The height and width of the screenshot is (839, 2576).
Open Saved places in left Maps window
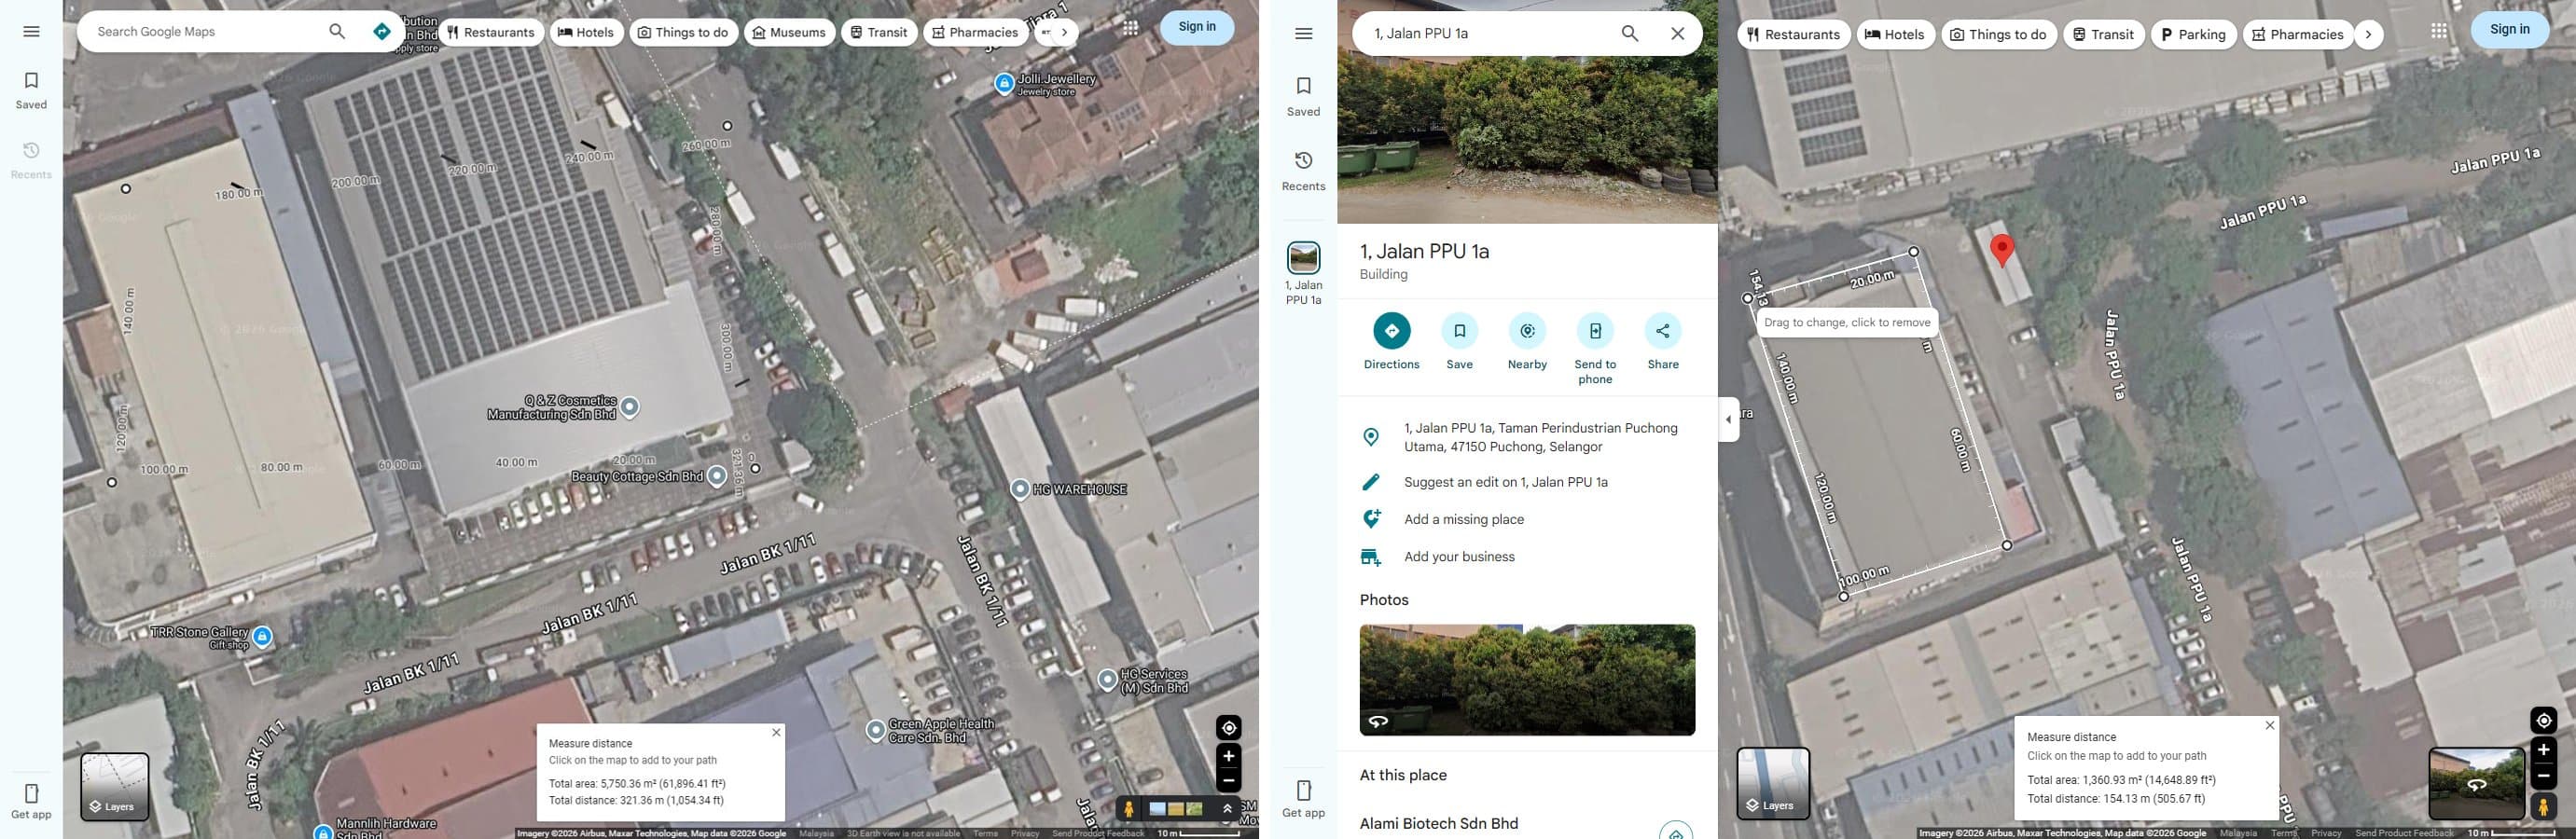[31, 90]
